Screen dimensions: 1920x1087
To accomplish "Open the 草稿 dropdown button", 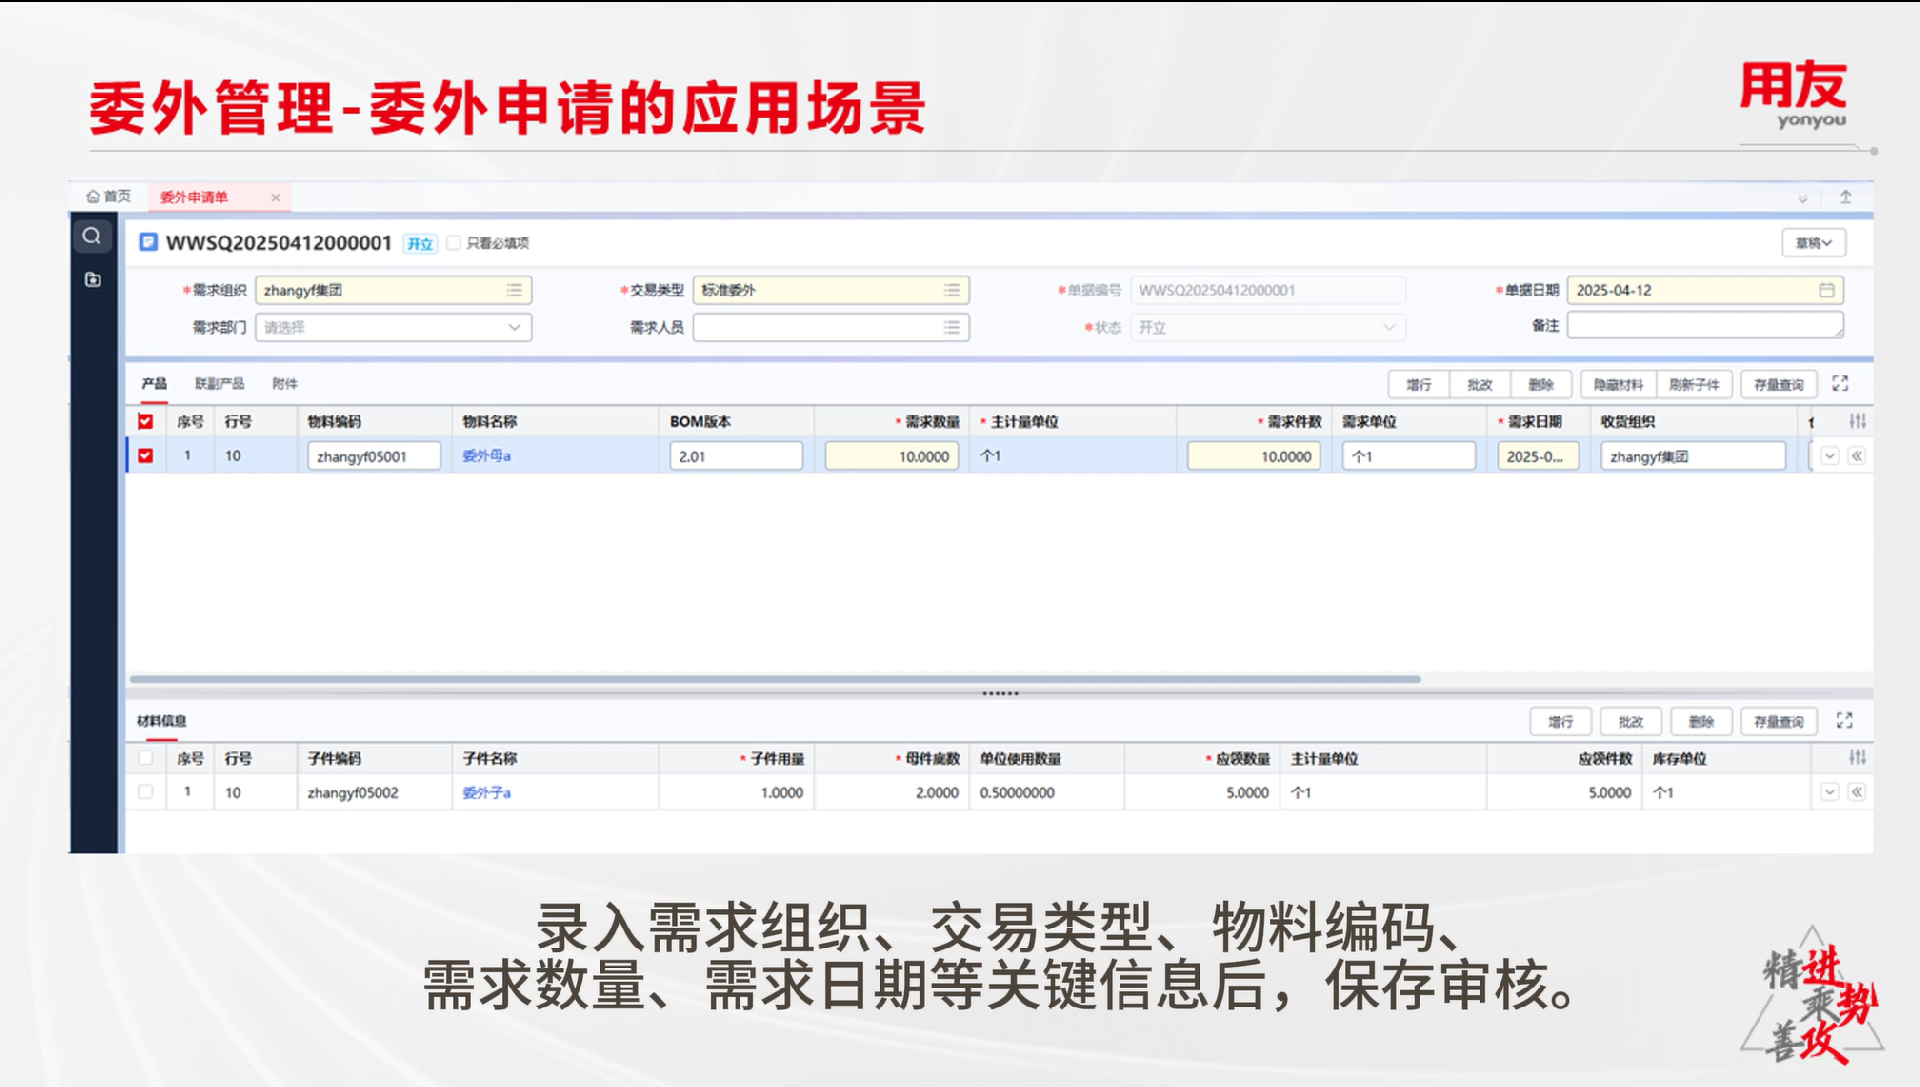I will click(x=1813, y=243).
